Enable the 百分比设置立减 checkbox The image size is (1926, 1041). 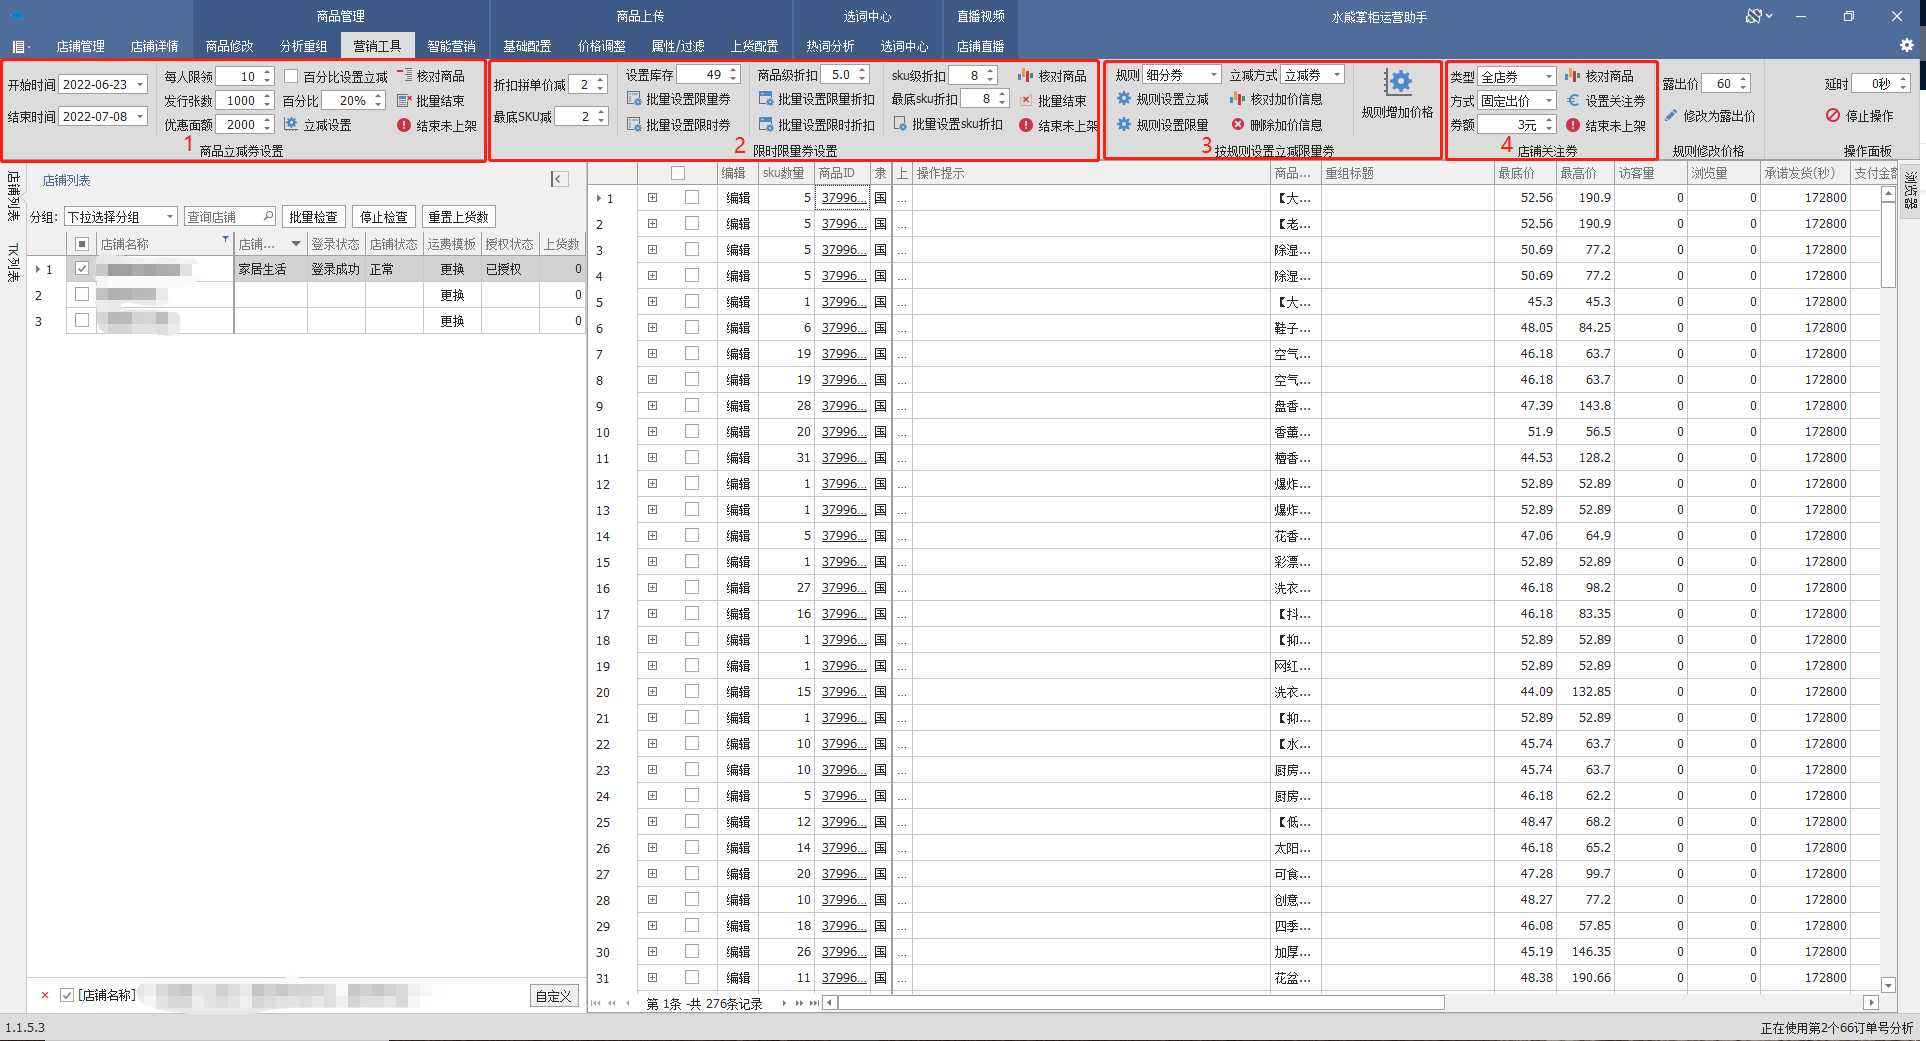click(291, 76)
